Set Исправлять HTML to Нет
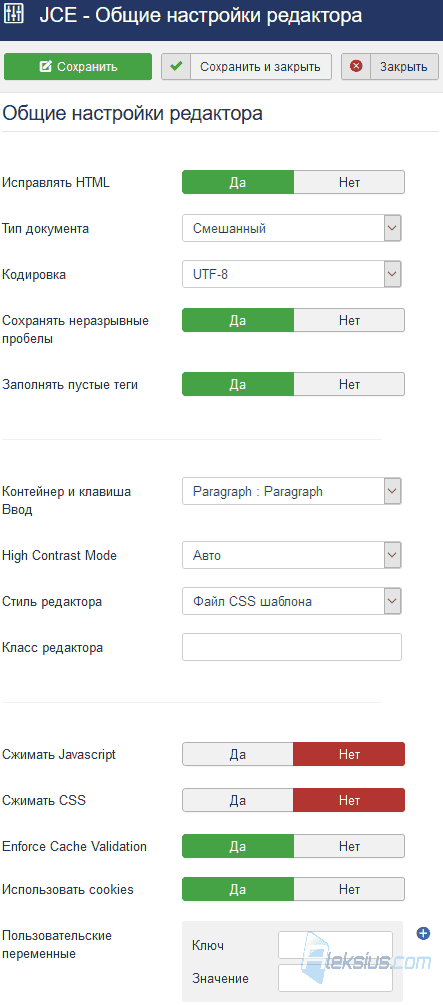Screen dimensions: 443x1005 tap(349, 182)
